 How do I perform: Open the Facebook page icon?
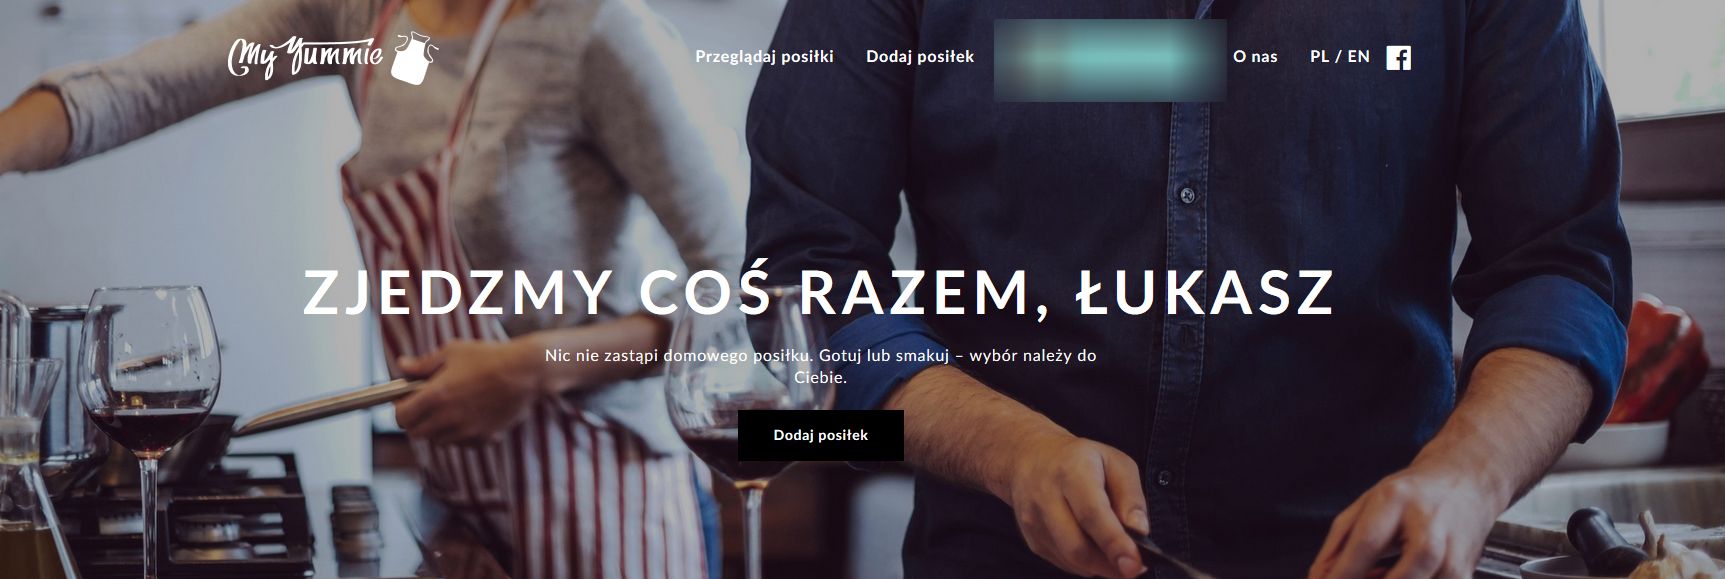click(1398, 57)
